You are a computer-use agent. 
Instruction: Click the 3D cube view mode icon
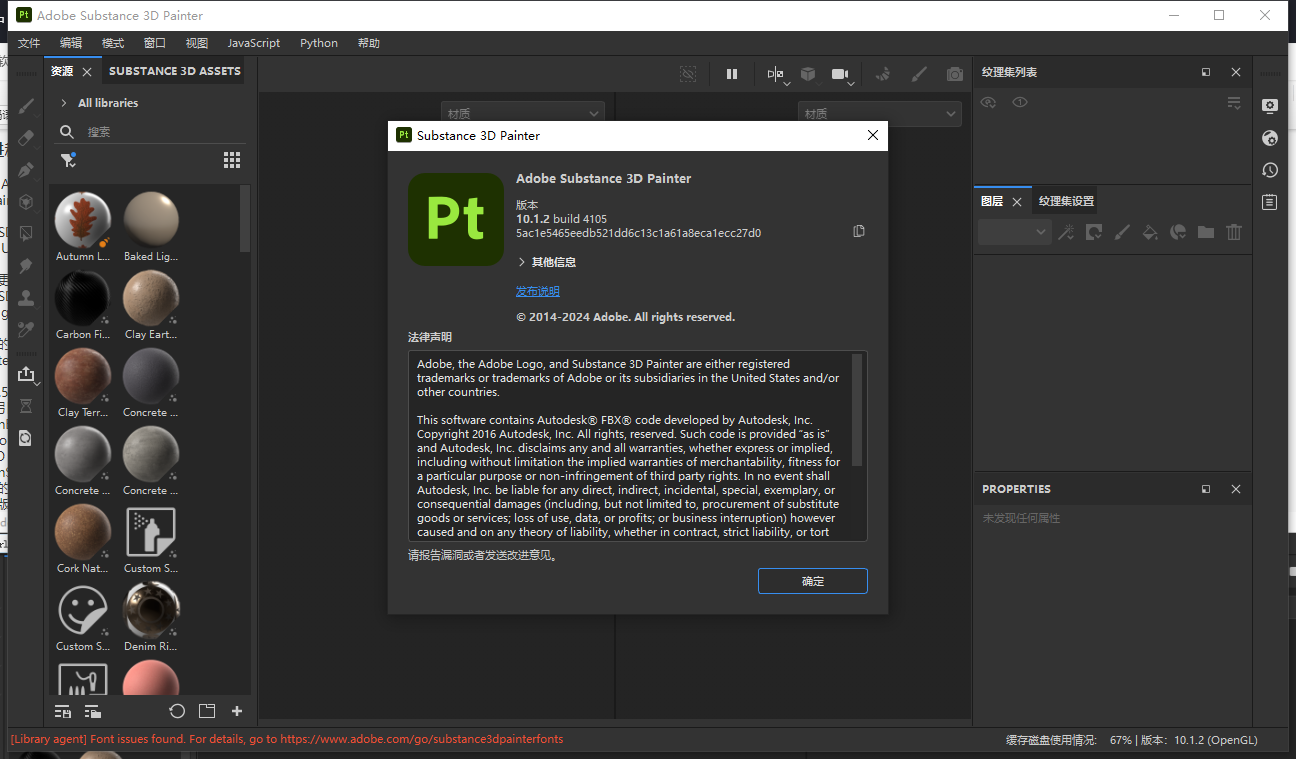tap(808, 74)
